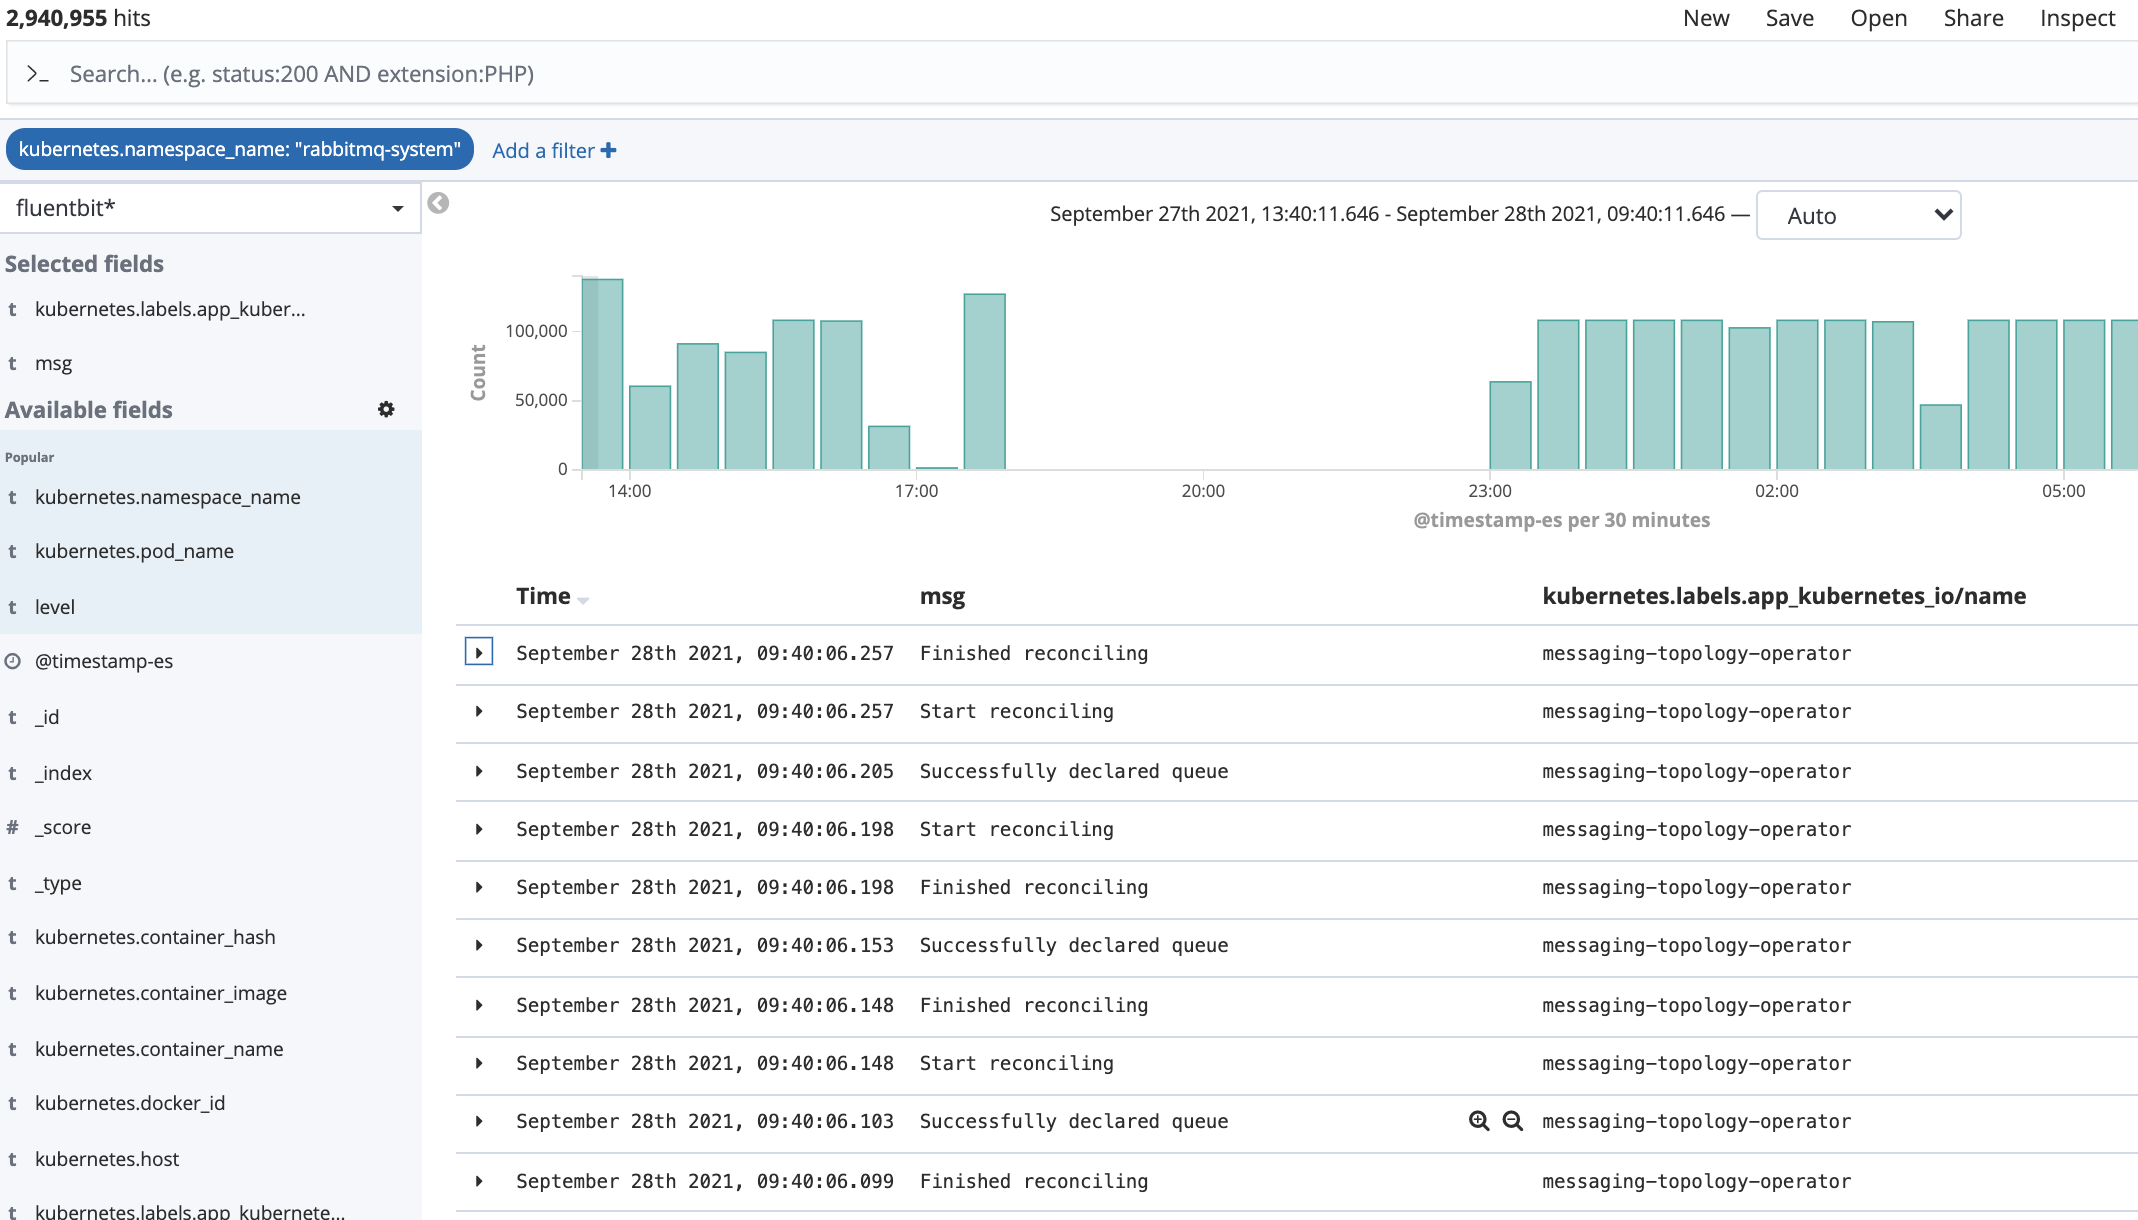The image size is (2138, 1220).
Task: Open the Inspect panel
Action: [x=2077, y=17]
